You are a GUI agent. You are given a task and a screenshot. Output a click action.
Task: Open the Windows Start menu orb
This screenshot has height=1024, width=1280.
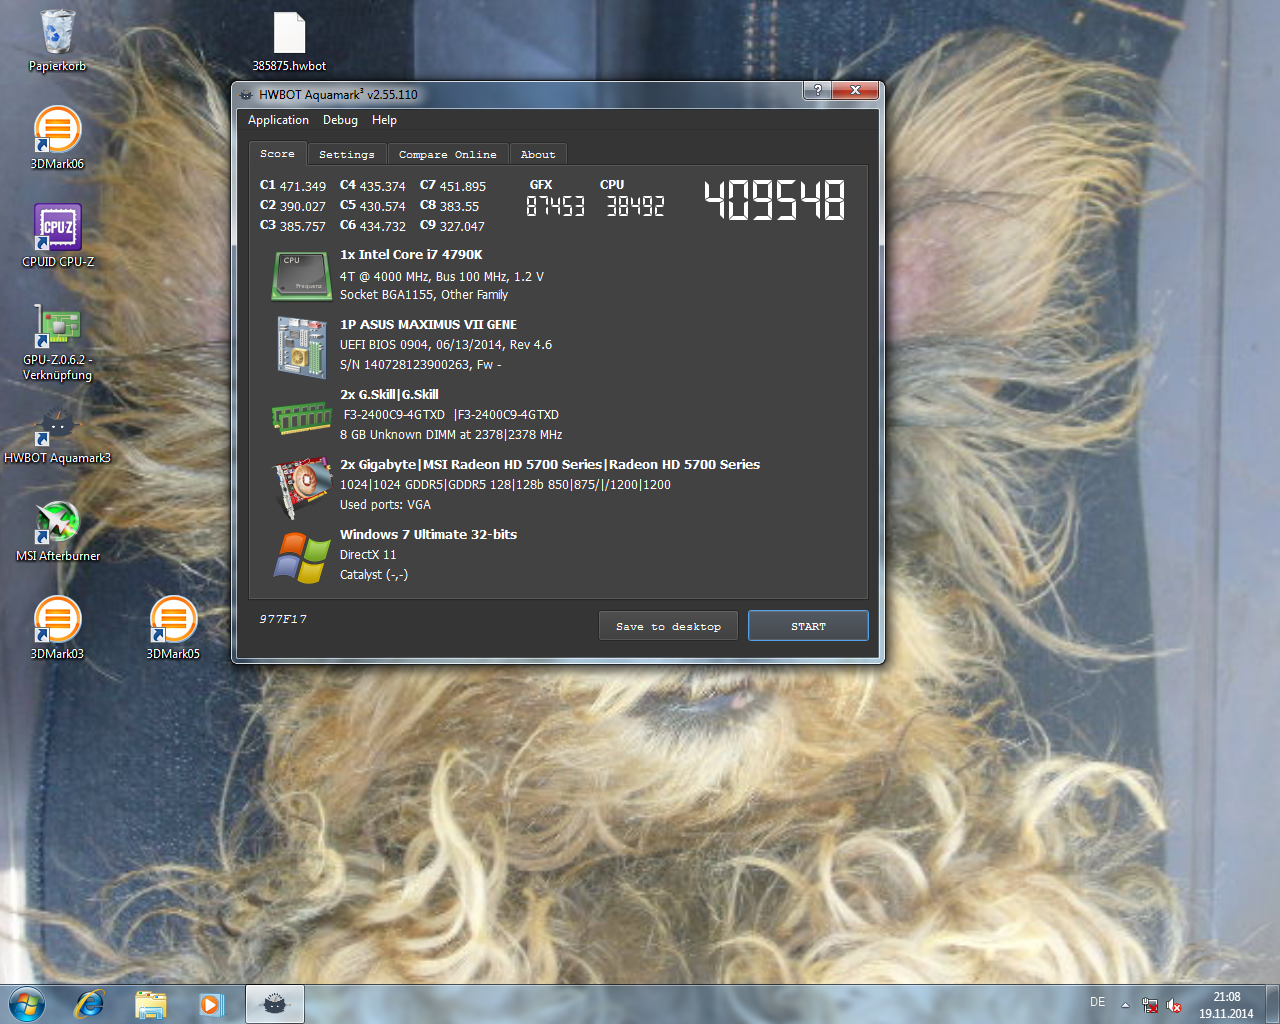coord(27,1004)
